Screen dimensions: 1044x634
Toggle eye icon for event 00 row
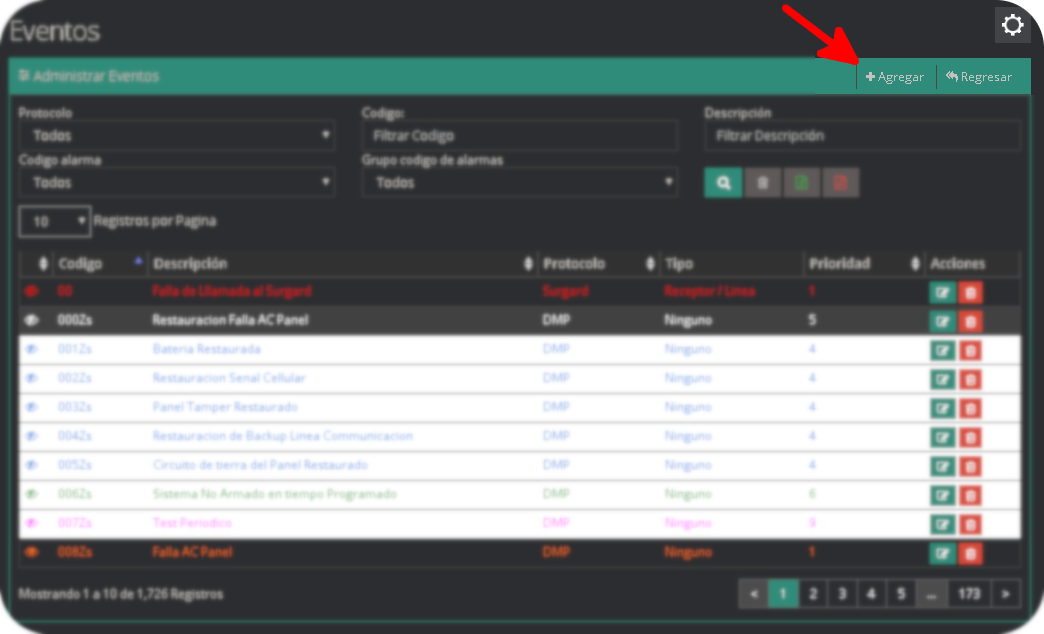pos(31,292)
